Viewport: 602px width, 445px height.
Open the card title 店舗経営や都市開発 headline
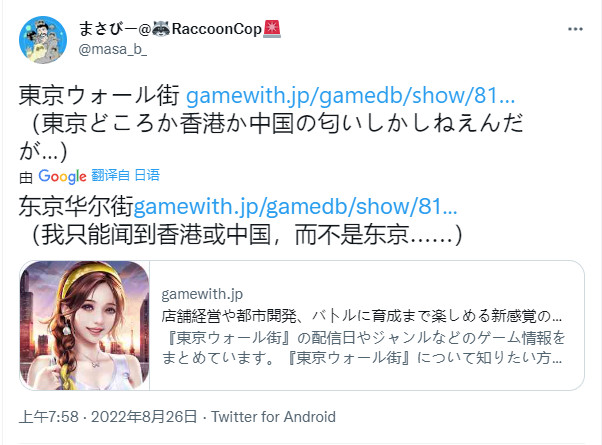(x=362, y=316)
